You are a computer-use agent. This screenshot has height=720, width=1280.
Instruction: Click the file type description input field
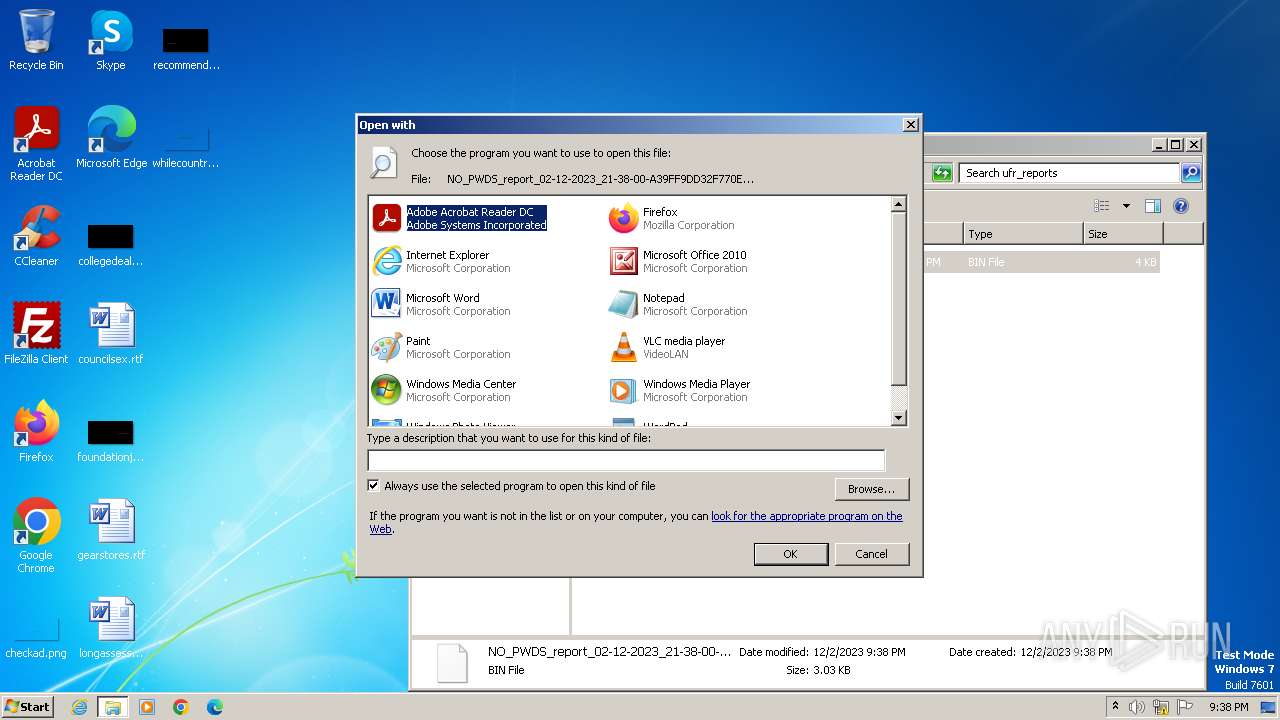pyautogui.click(x=626, y=460)
